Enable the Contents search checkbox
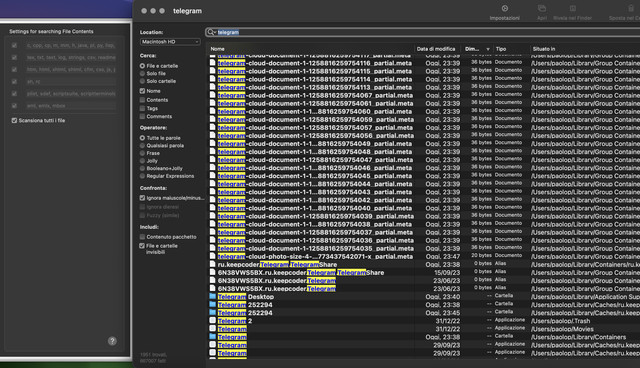The width and height of the screenshot is (640, 368). pyautogui.click(x=142, y=100)
